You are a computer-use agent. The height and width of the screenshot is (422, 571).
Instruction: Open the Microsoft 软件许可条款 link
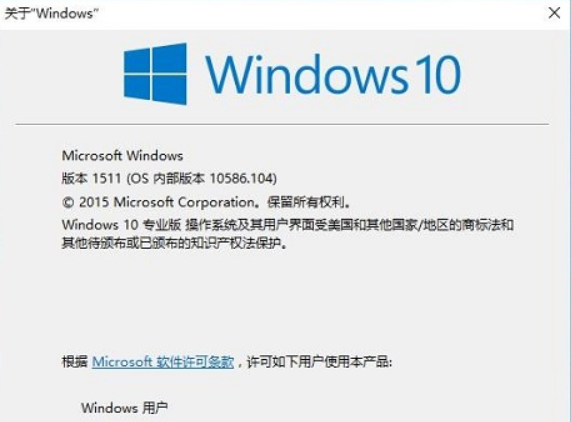[163, 362]
